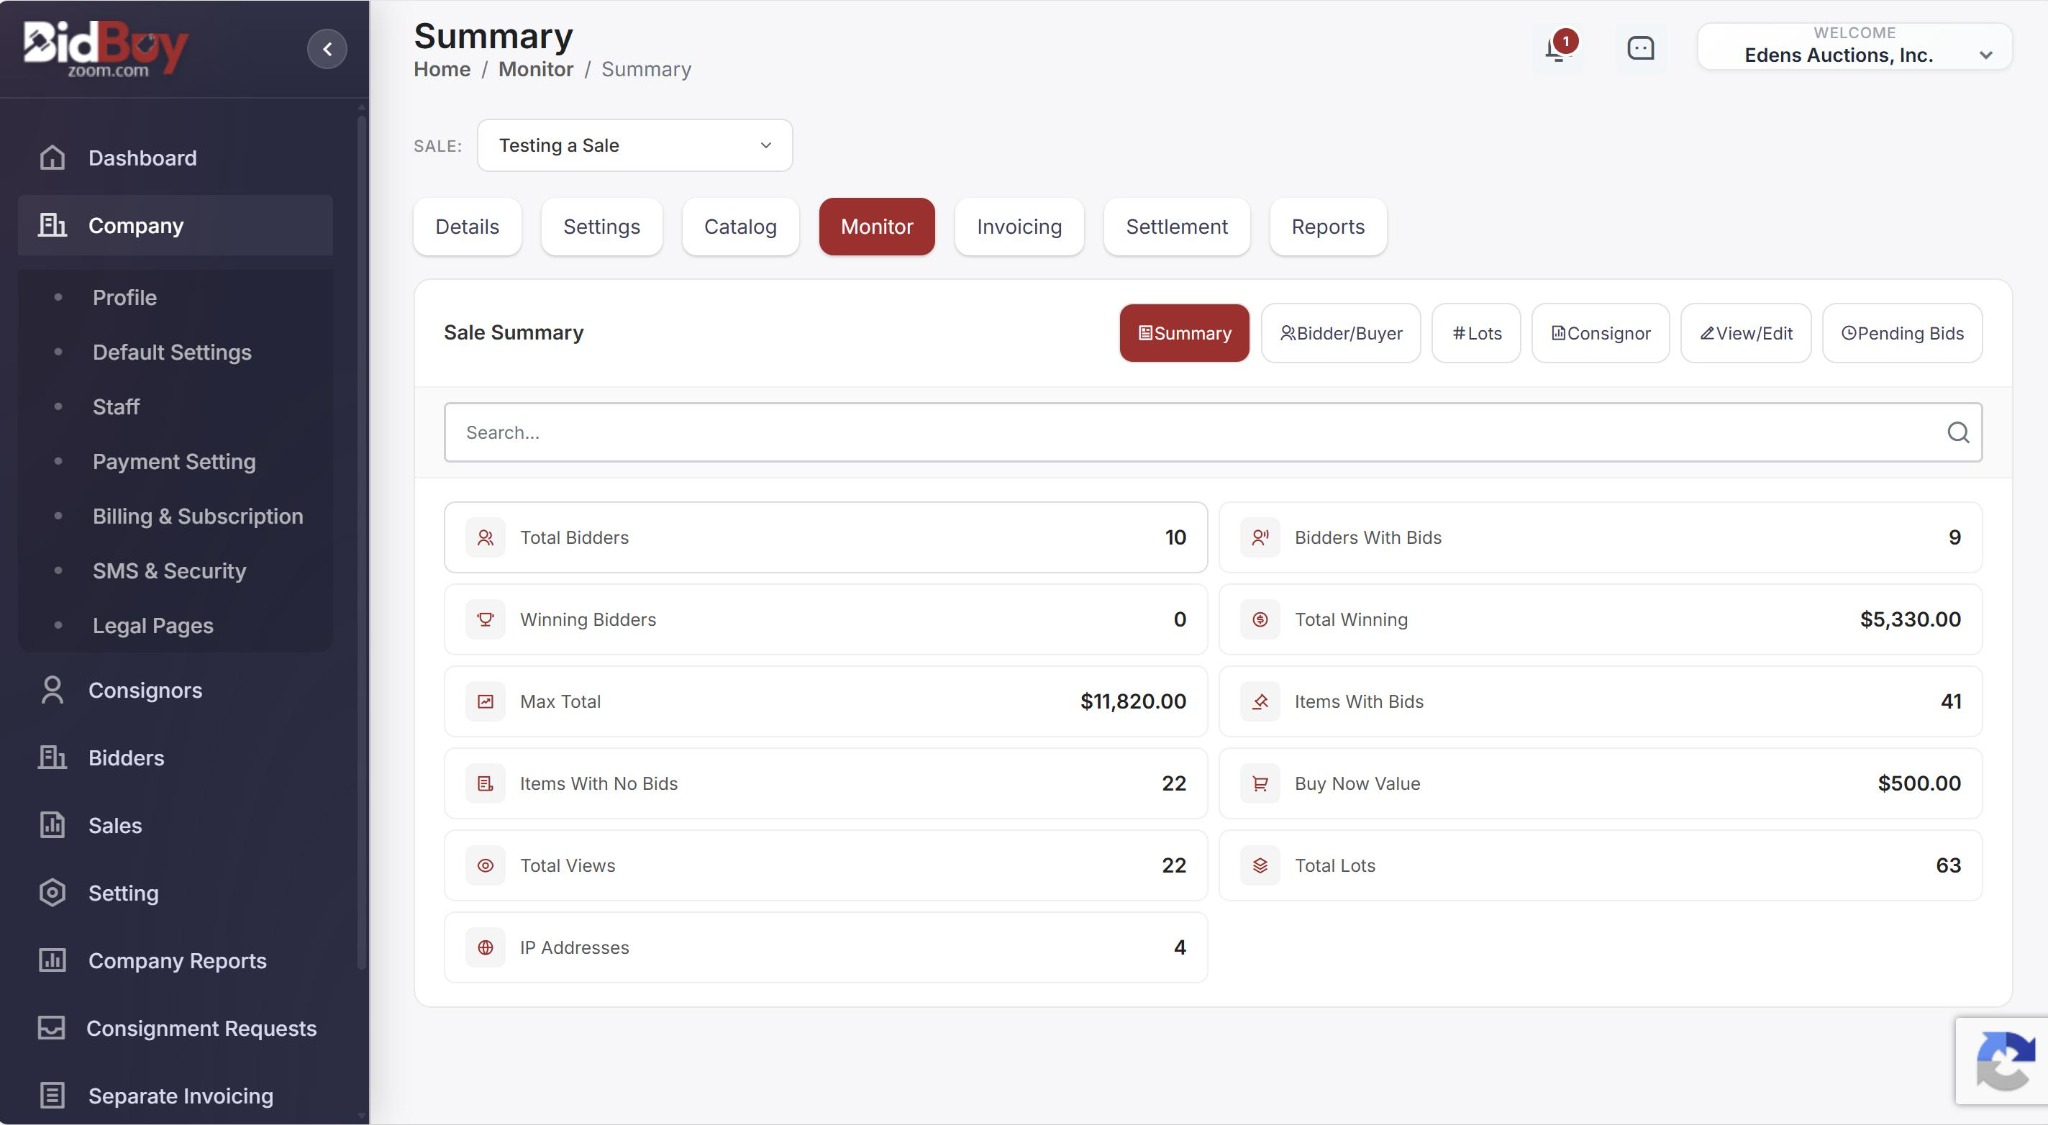Click the search magnifier icon

(1958, 432)
